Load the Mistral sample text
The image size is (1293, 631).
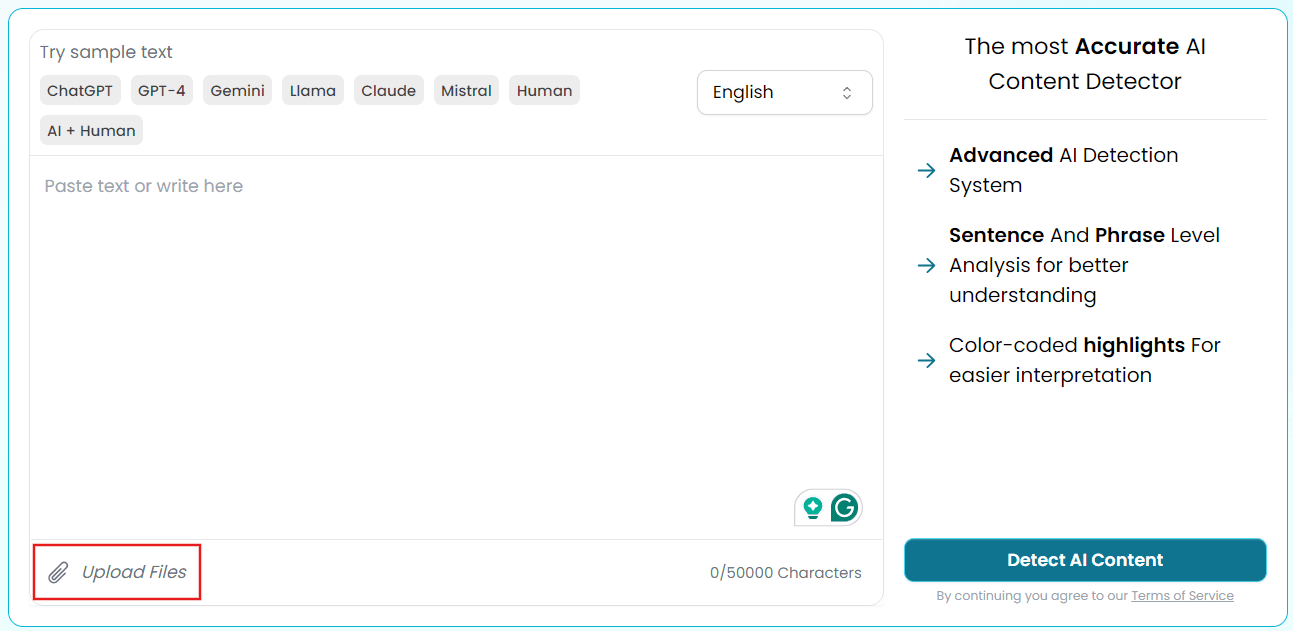pos(466,90)
